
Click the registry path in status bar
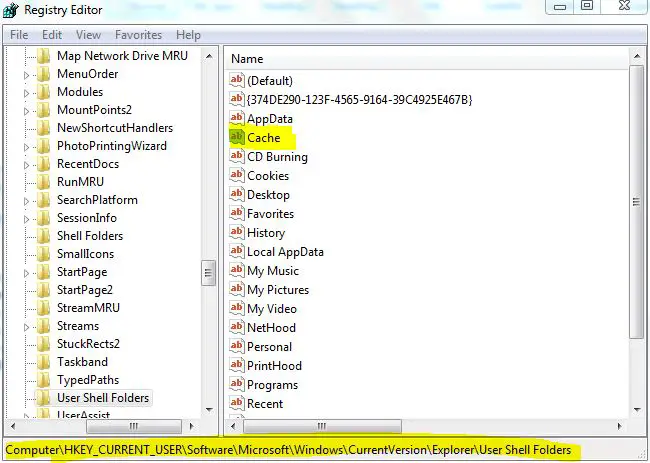point(288,450)
